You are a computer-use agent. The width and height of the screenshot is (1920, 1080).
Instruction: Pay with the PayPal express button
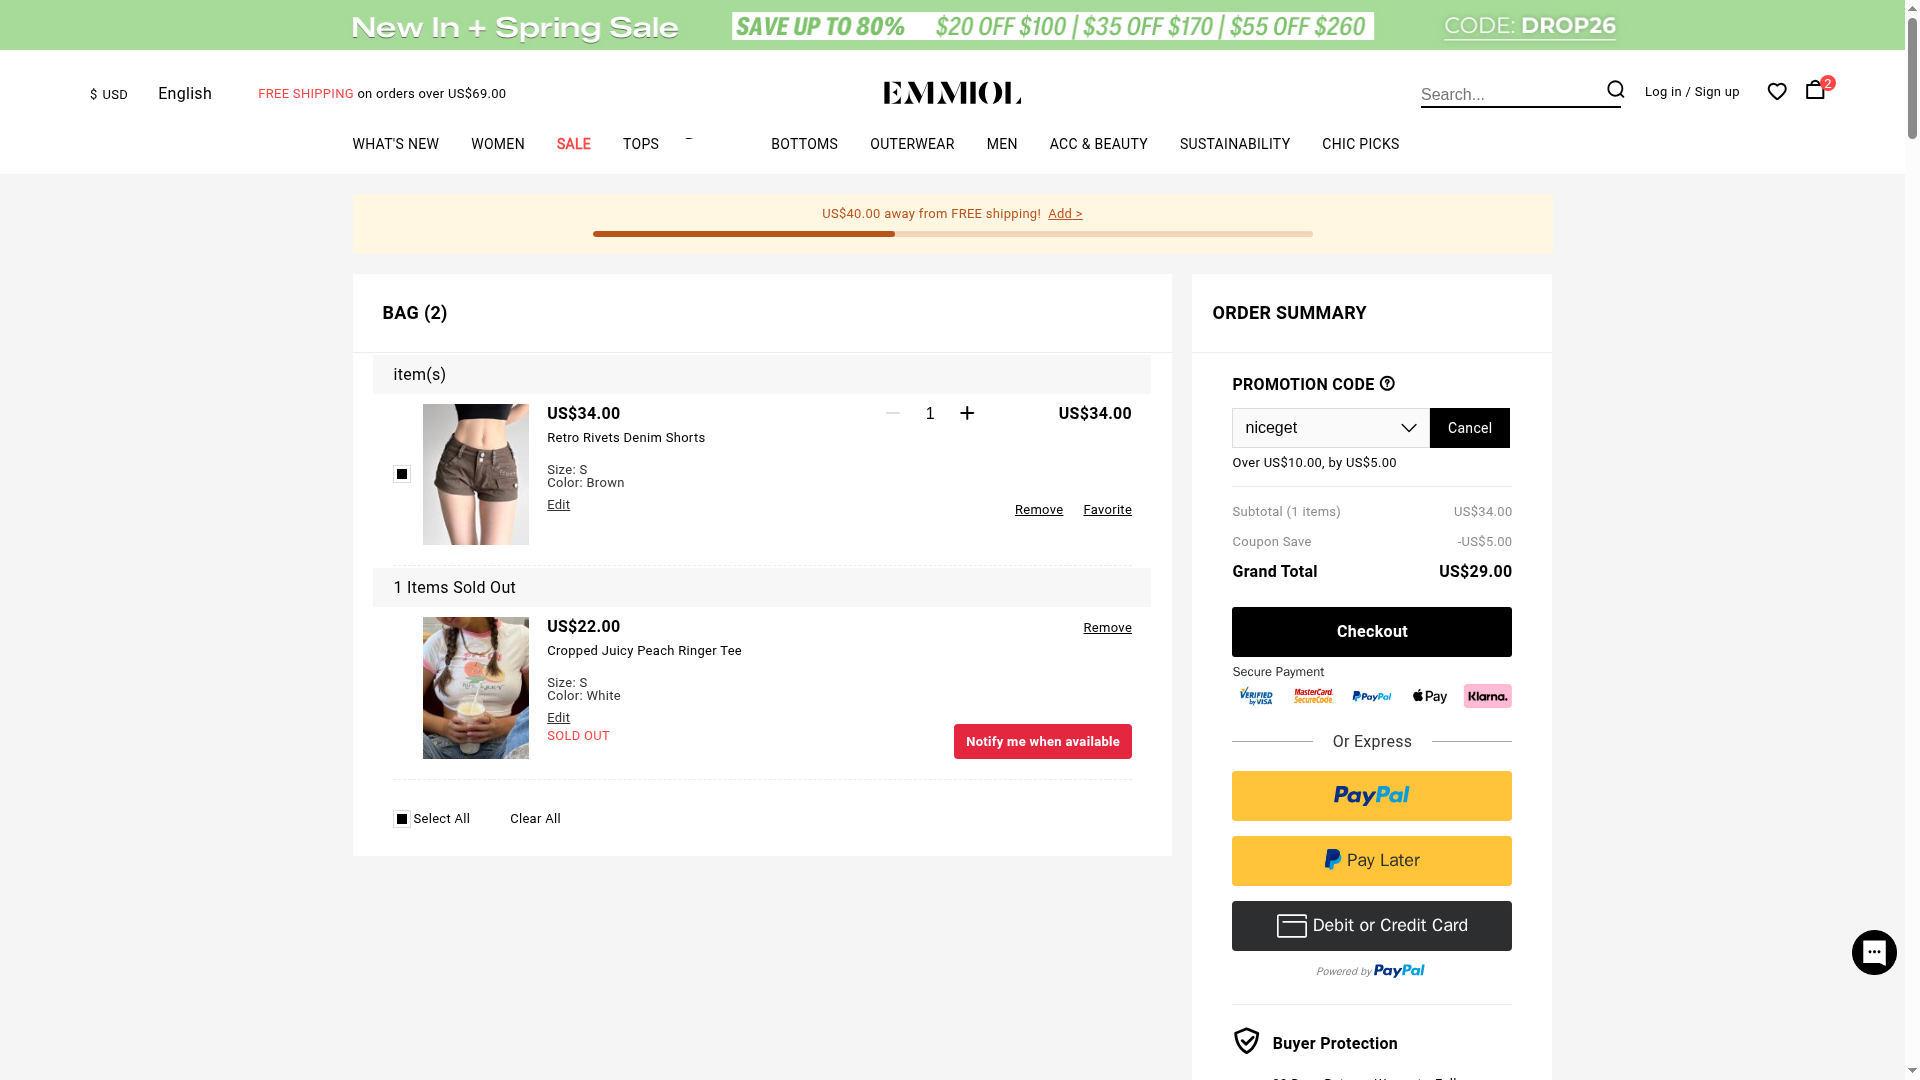point(1371,796)
